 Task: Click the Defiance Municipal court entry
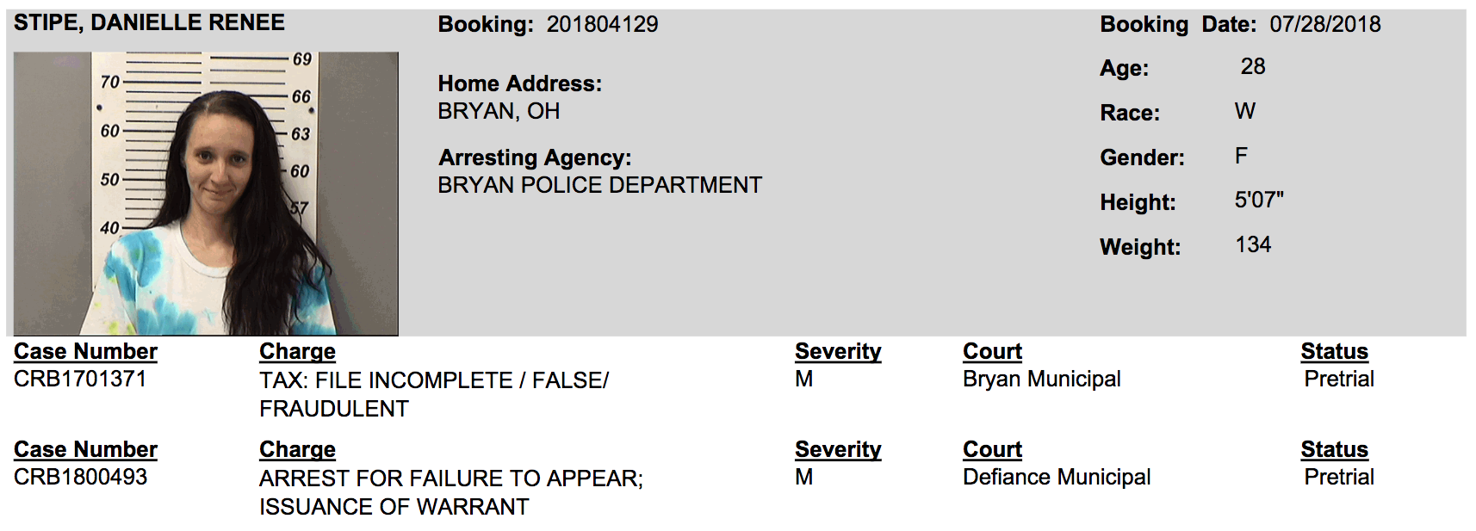pyautogui.click(x=1056, y=477)
